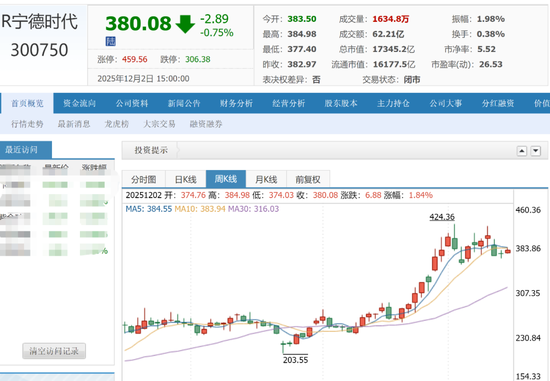The height and width of the screenshot is (381, 550).
Task: Open 新闻公告 navigation tab
Action: click(184, 103)
